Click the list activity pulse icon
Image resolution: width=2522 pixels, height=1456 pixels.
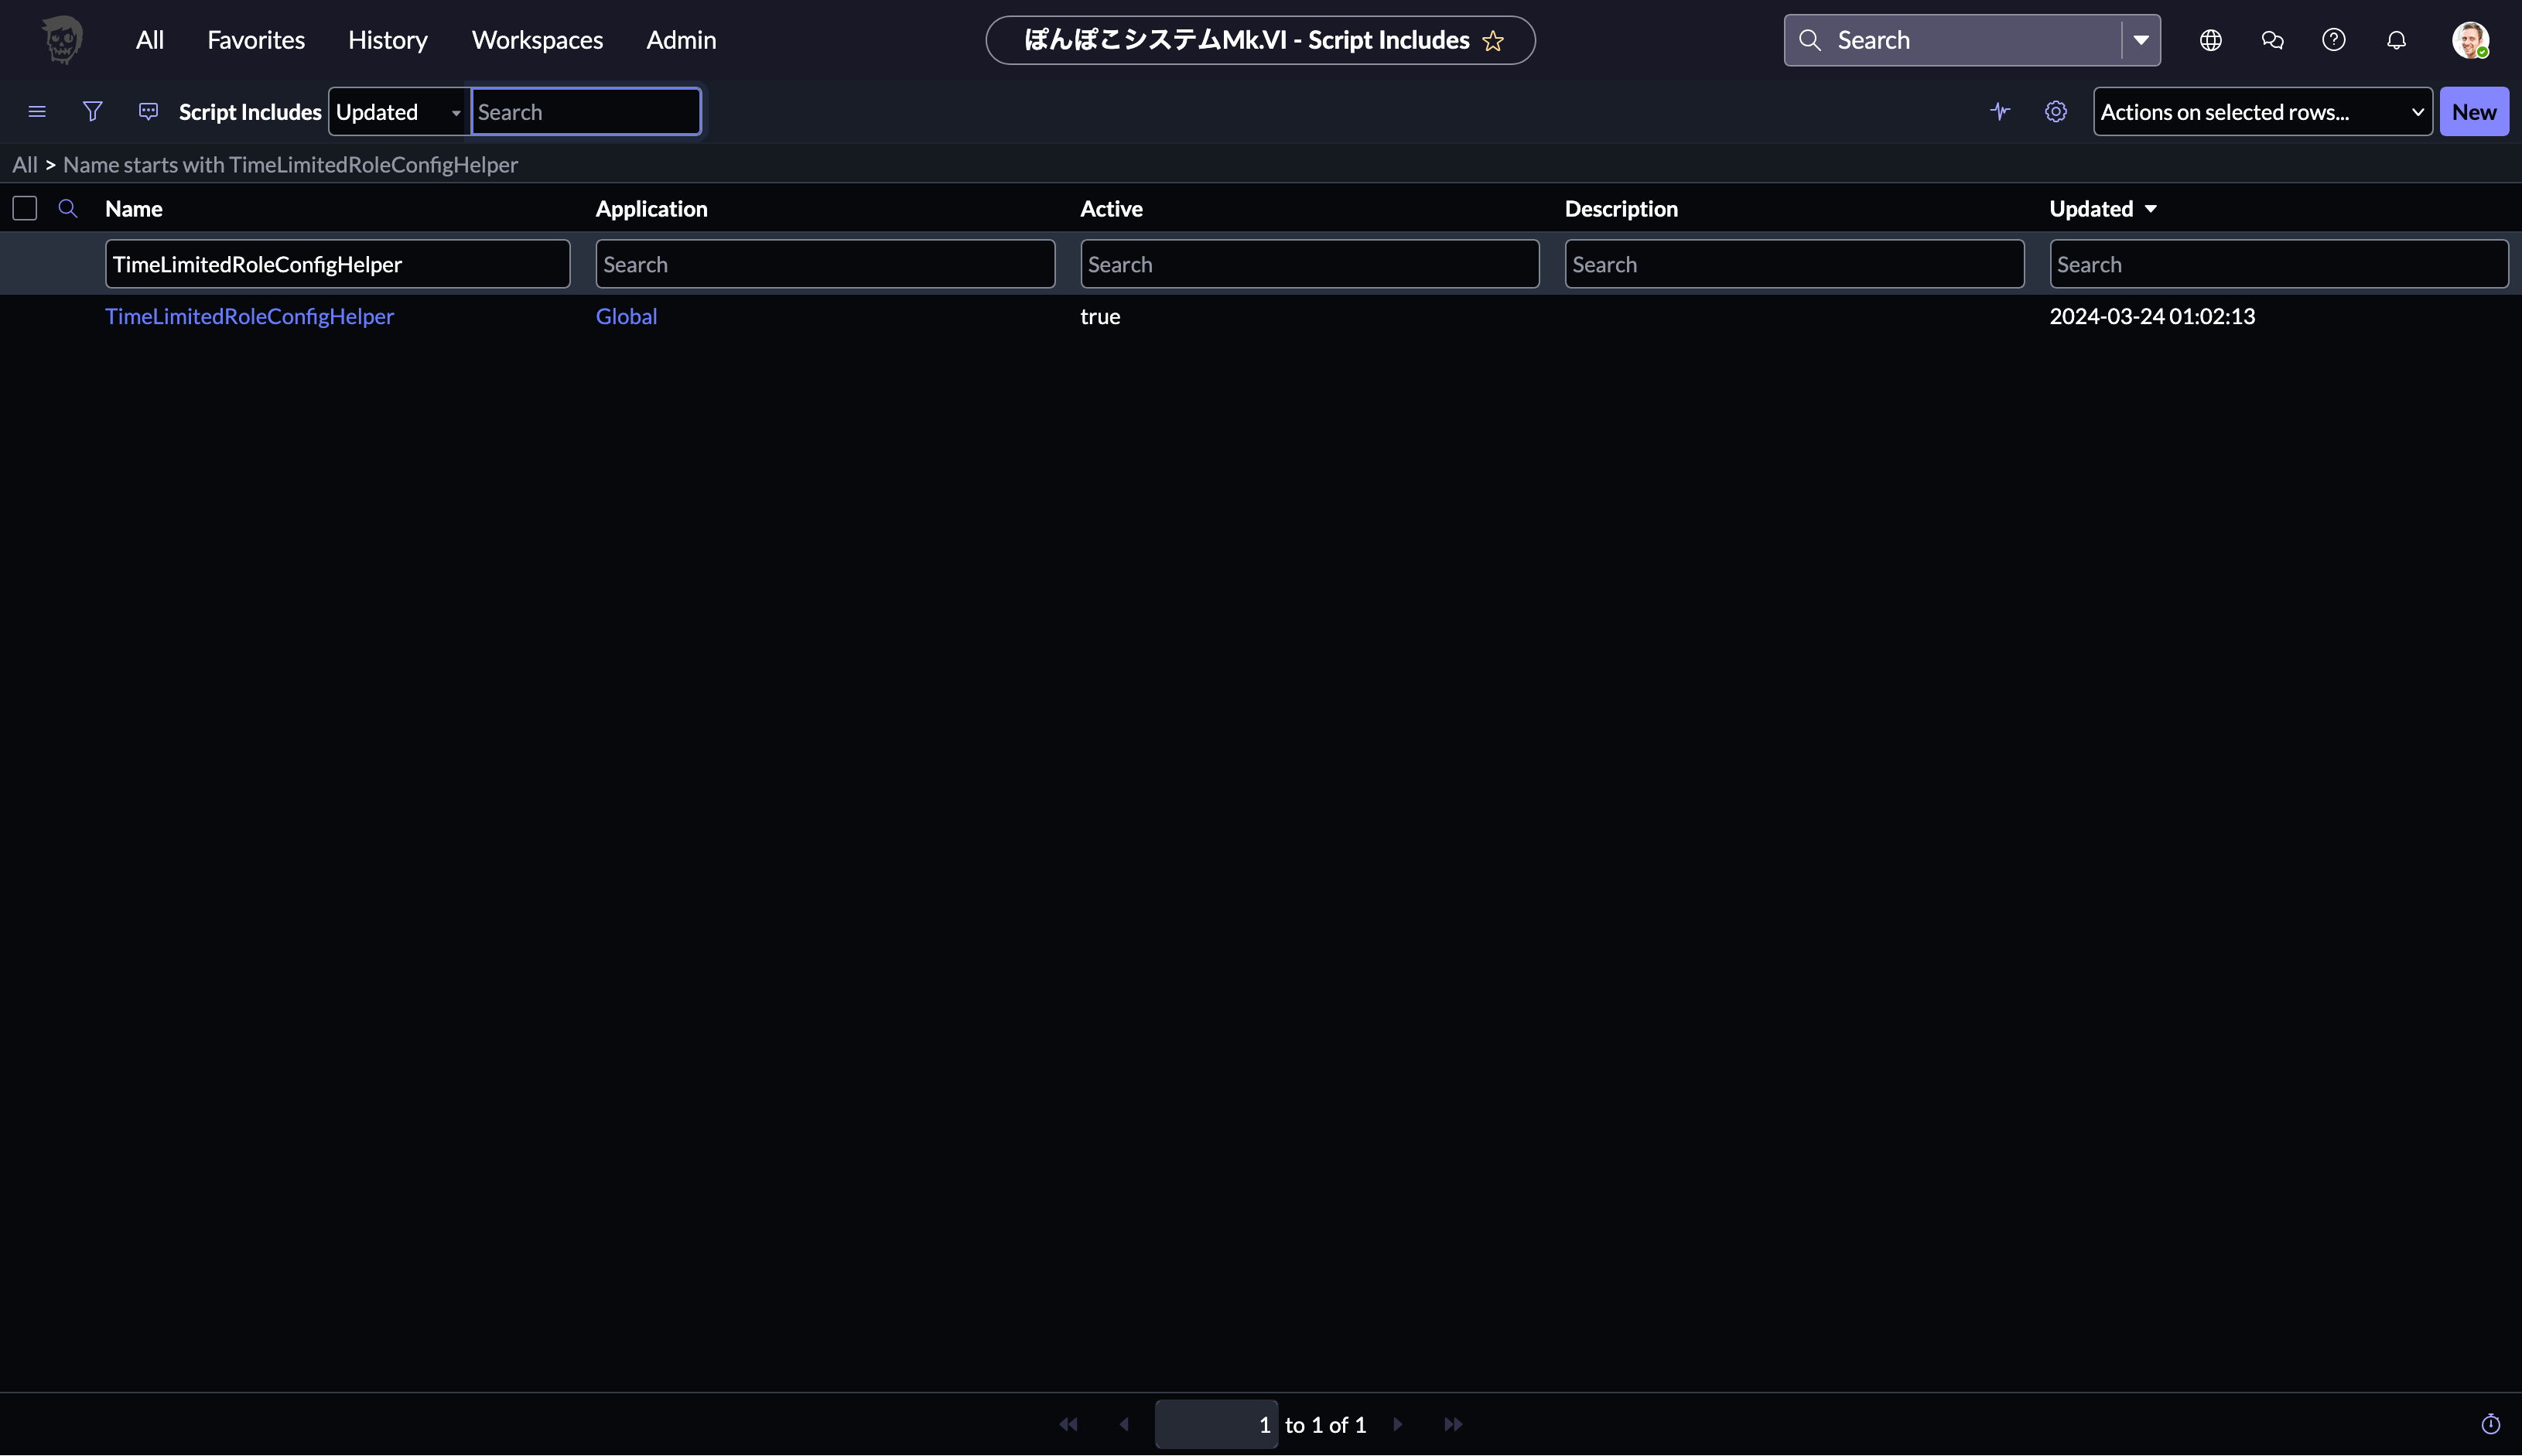point(1999,111)
